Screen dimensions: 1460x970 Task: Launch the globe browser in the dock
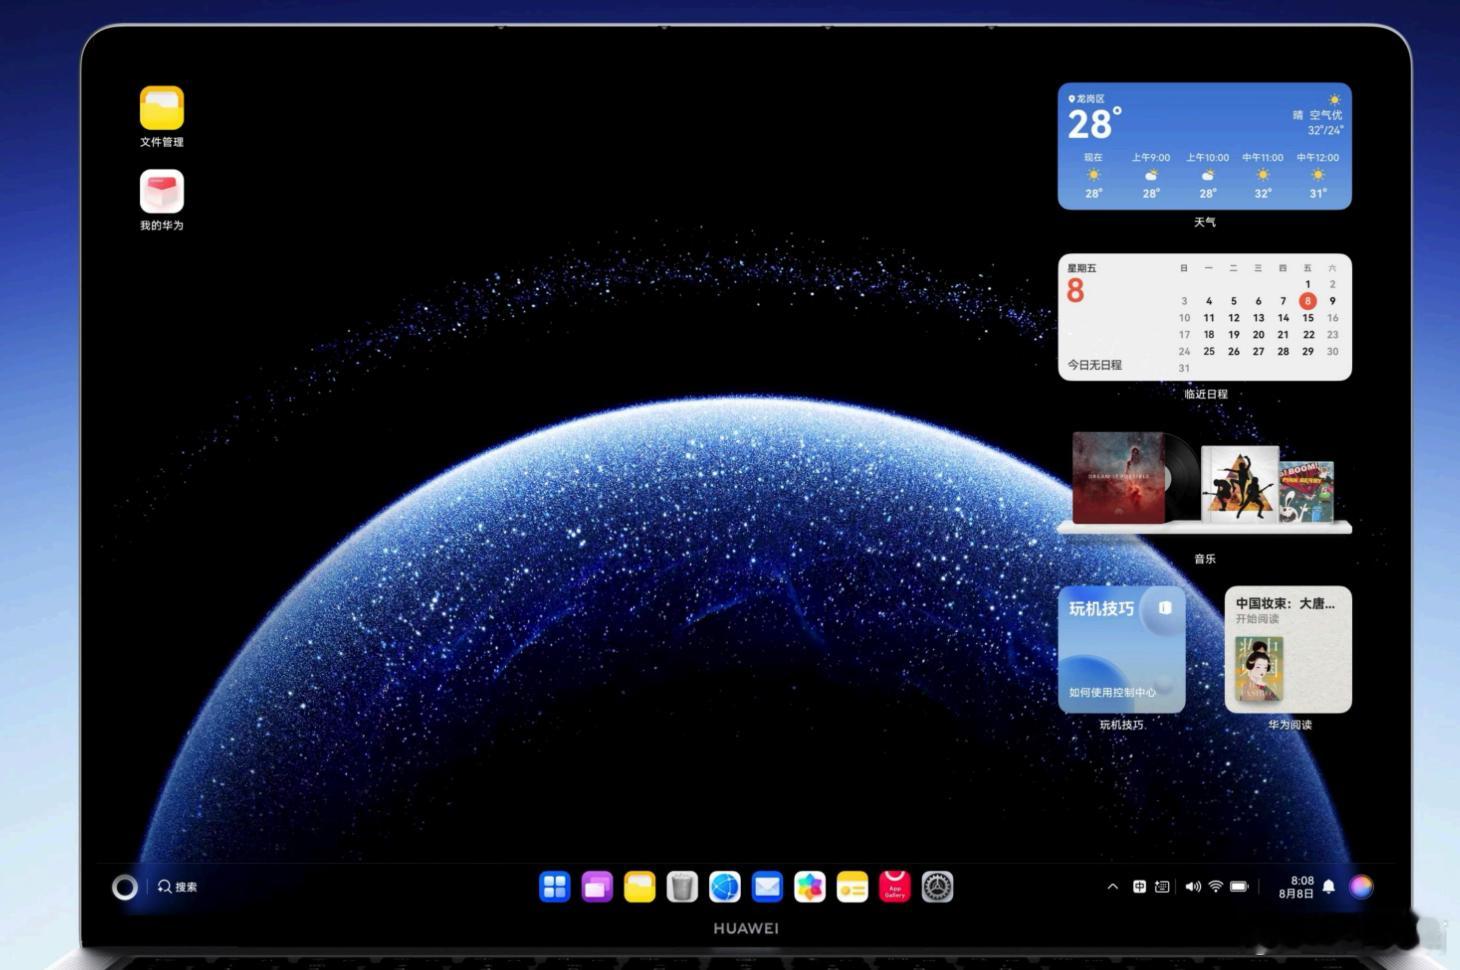tap(725, 887)
